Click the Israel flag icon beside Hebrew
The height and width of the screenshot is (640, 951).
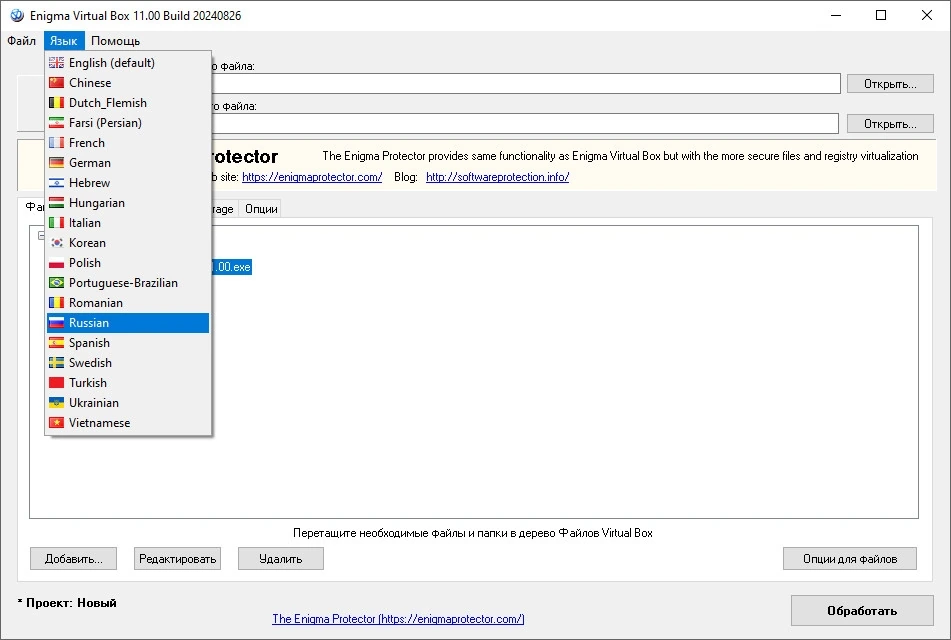click(x=56, y=183)
